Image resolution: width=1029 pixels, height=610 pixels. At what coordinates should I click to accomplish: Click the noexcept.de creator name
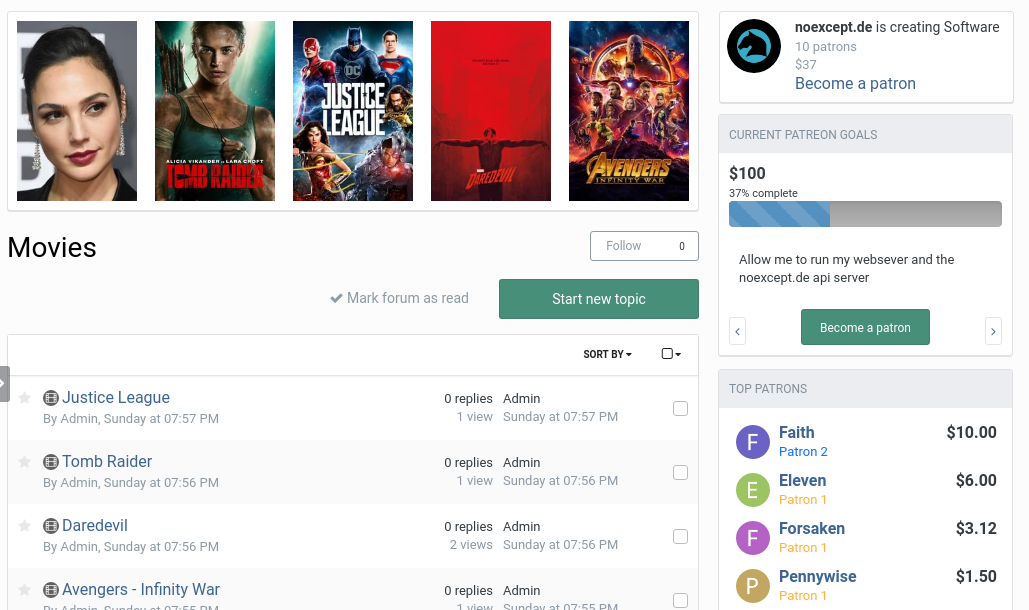pyautogui.click(x=833, y=27)
